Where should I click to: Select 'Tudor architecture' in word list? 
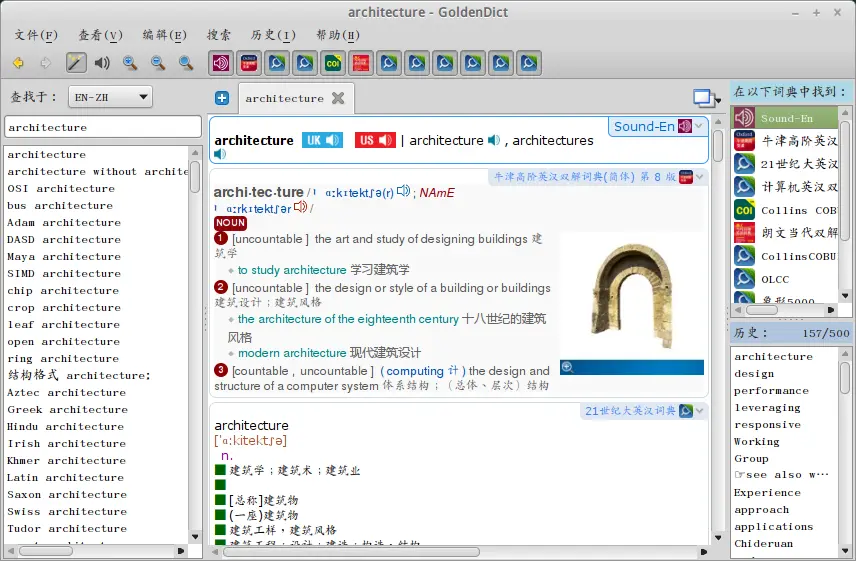[x=67, y=529]
